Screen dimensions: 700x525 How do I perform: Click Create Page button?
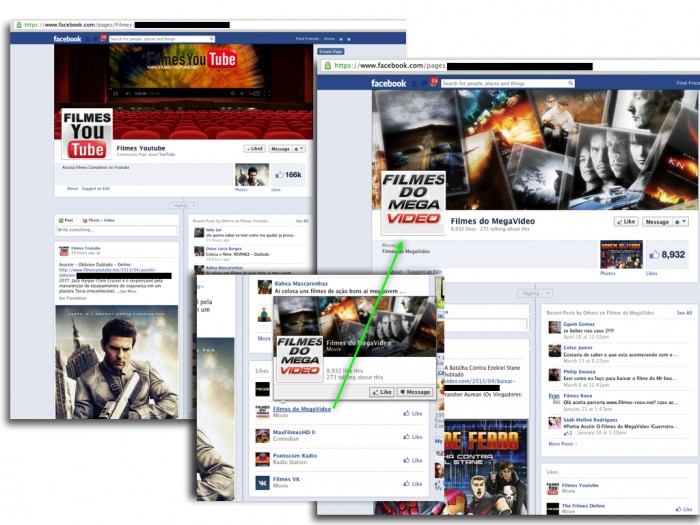331,51
